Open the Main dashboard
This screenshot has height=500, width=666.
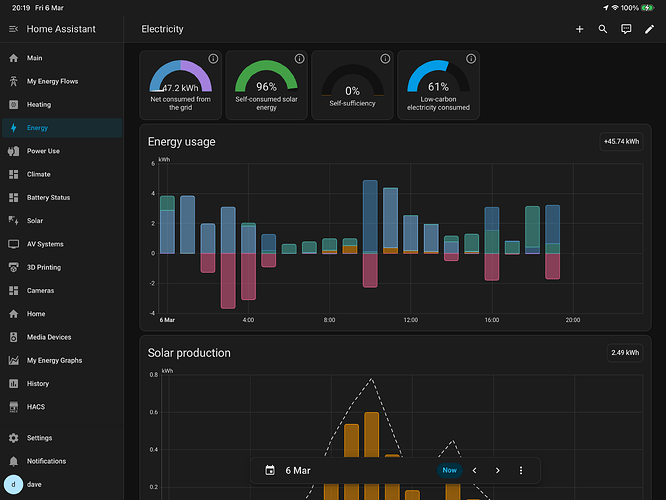pyautogui.click(x=62, y=58)
